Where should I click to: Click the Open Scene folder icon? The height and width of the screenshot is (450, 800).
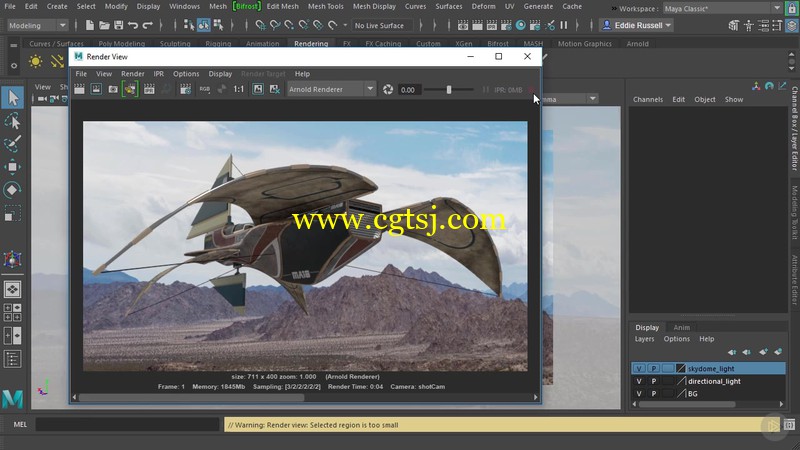tap(104, 25)
